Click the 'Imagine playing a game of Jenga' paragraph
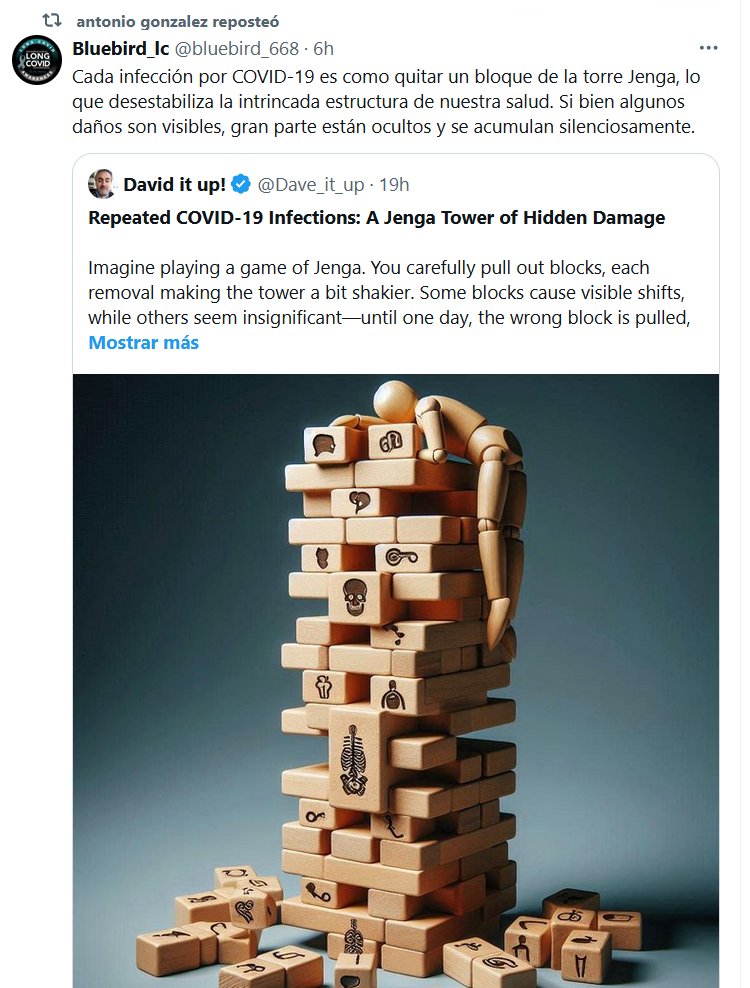Screen dimensions: 750x988 (390, 293)
